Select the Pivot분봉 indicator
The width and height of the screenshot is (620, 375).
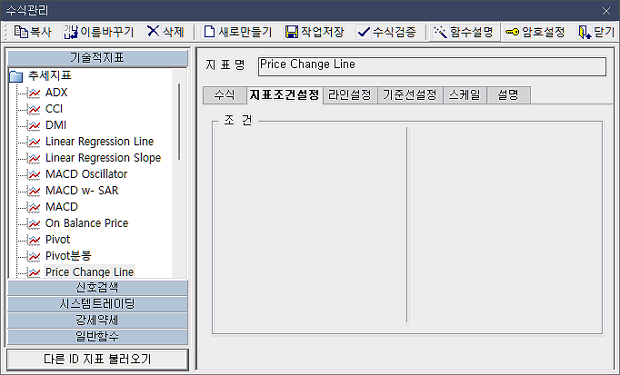point(68,256)
